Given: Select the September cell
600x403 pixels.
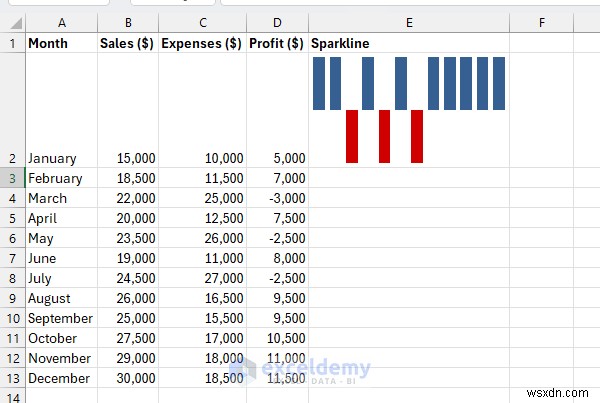Looking at the screenshot, I should [62, 318].
